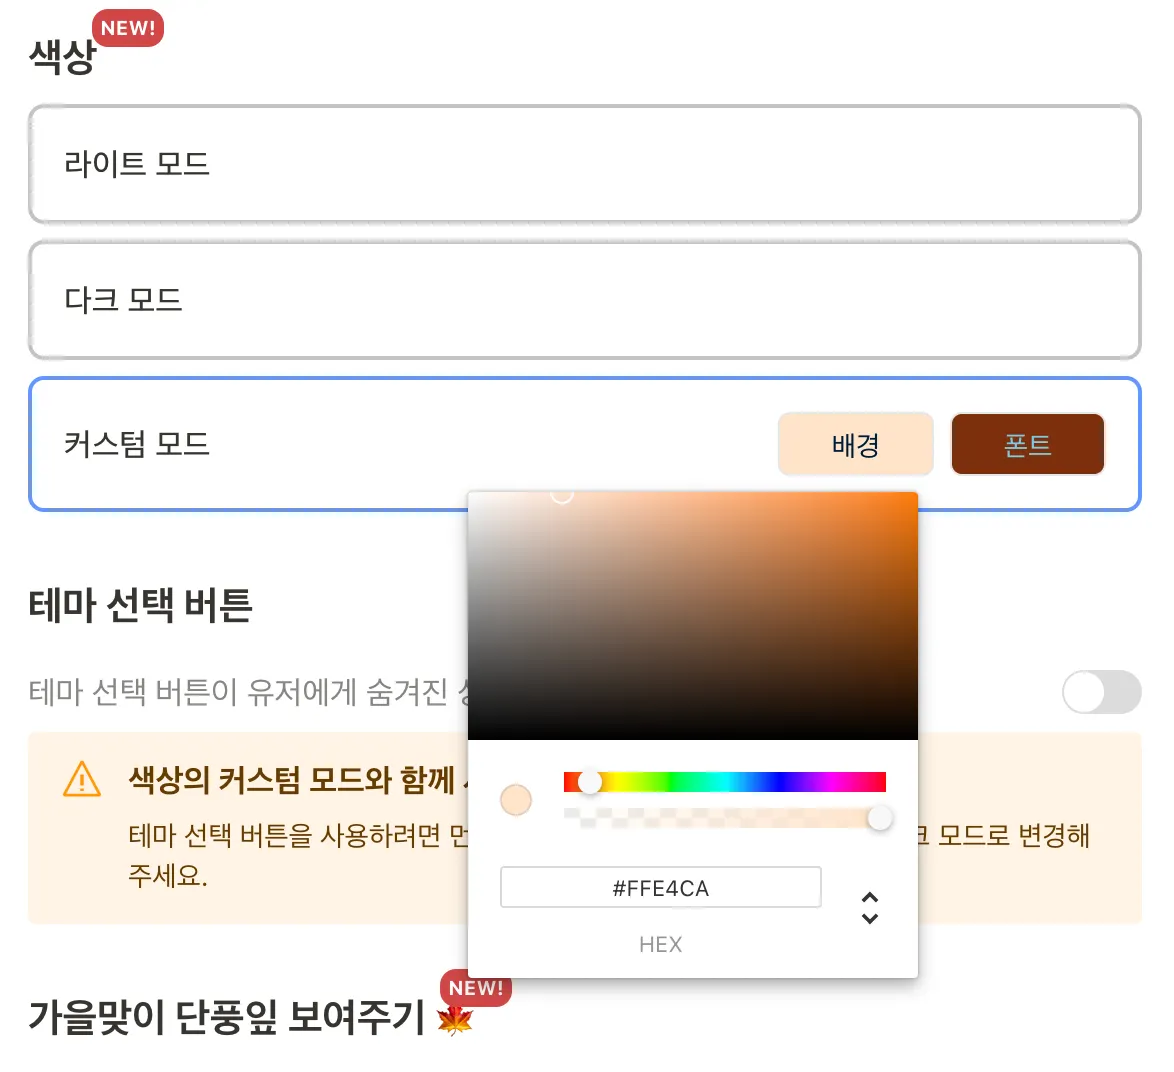The height and width of the screenshot is (1072, 1174).
Task: Click the warning triangle icon
Action: 82,779
